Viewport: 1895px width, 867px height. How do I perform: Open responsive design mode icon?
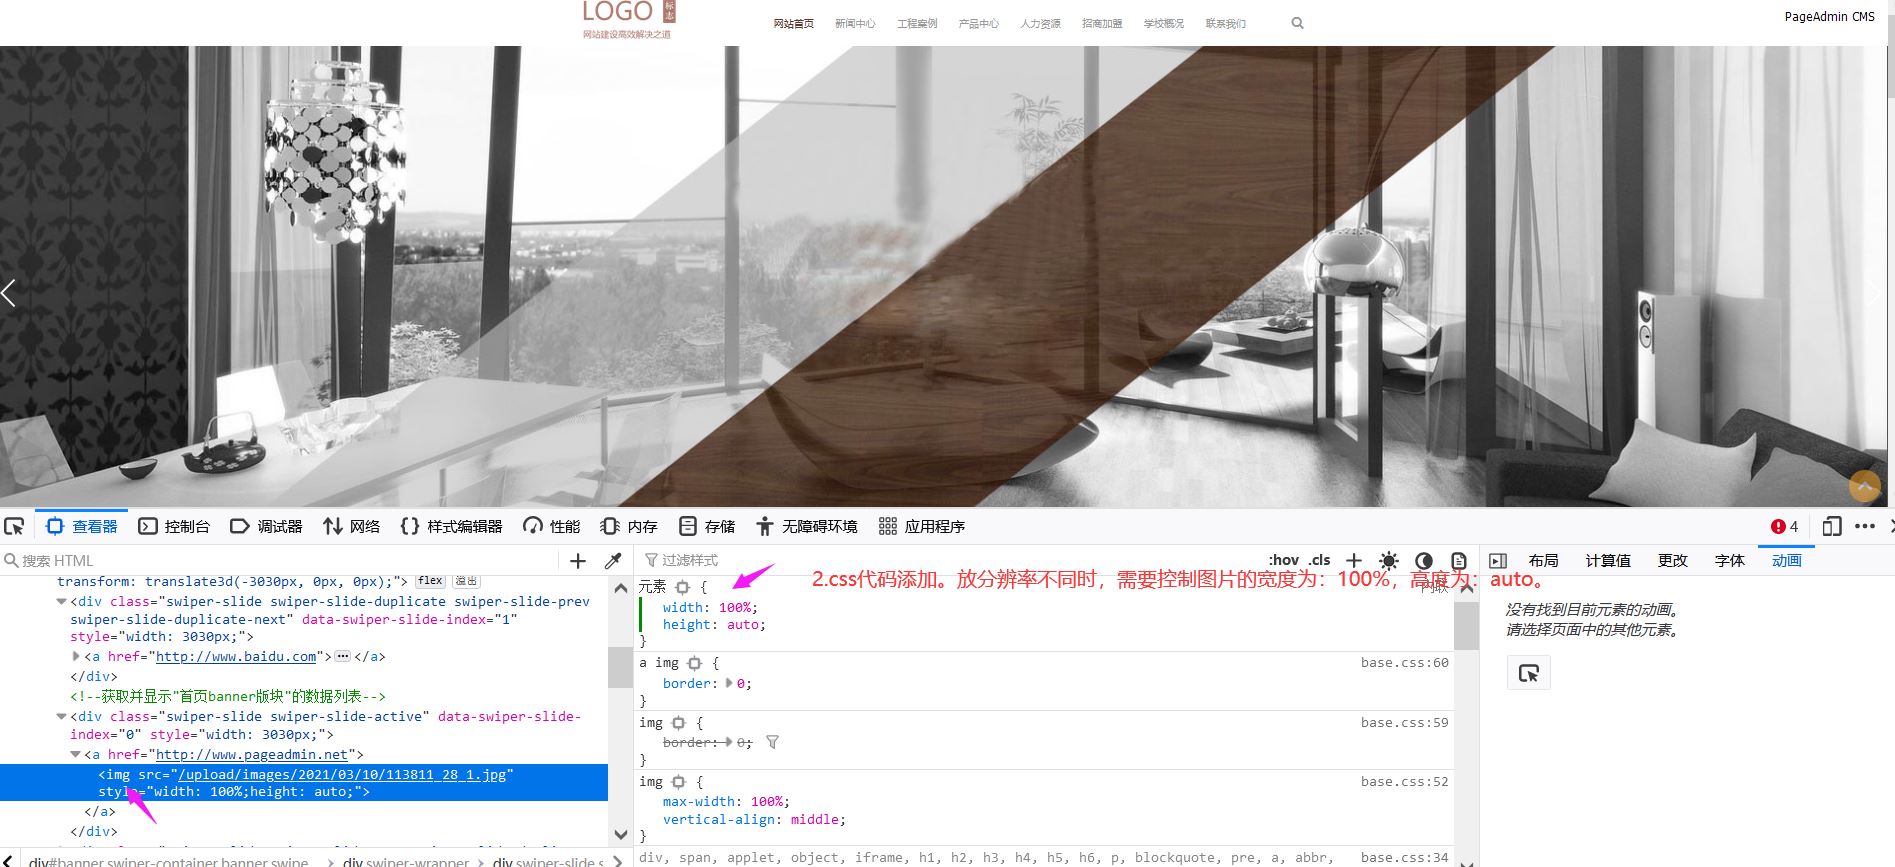[1831, 526]
